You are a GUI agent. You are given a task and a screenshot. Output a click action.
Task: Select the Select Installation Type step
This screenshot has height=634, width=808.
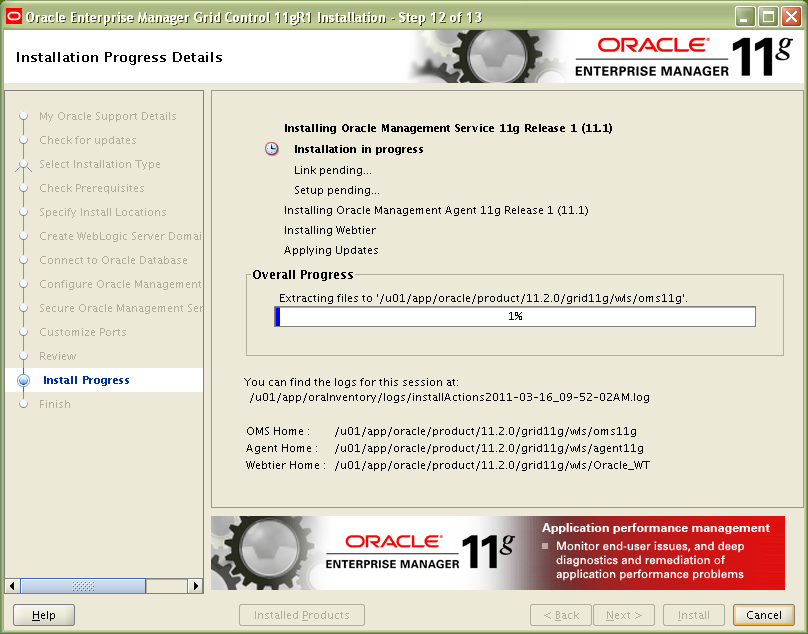tap(100, 164)
